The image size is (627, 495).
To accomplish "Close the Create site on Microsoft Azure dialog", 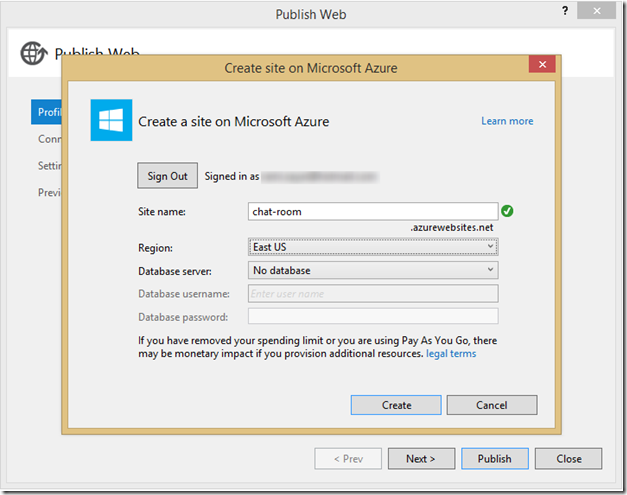I will (x=542, y=64).
